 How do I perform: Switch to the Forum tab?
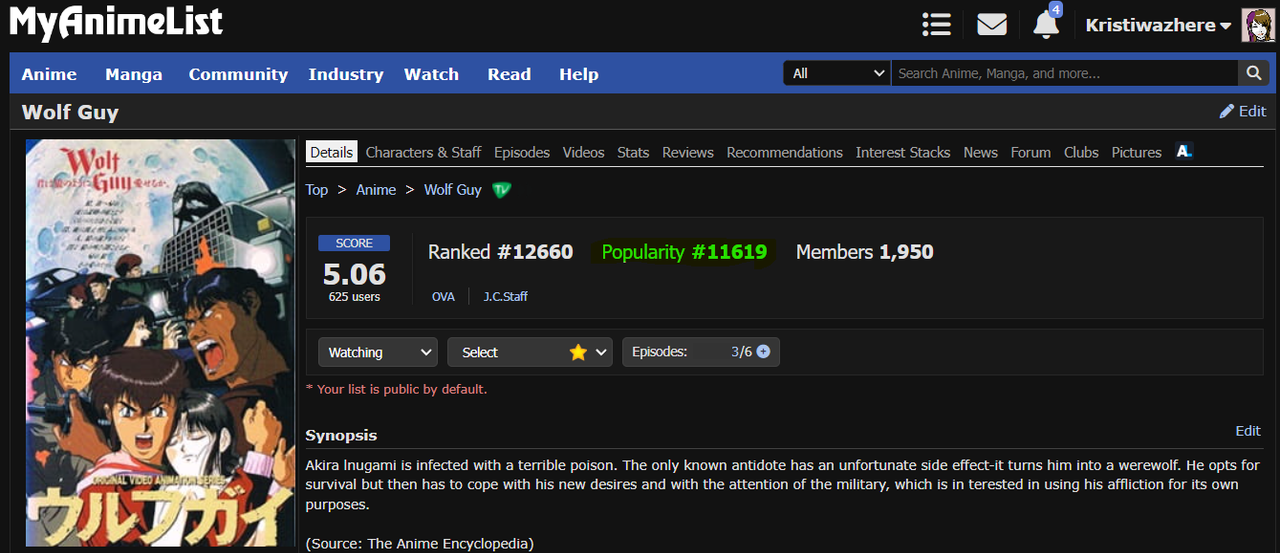coord(1031,152)
